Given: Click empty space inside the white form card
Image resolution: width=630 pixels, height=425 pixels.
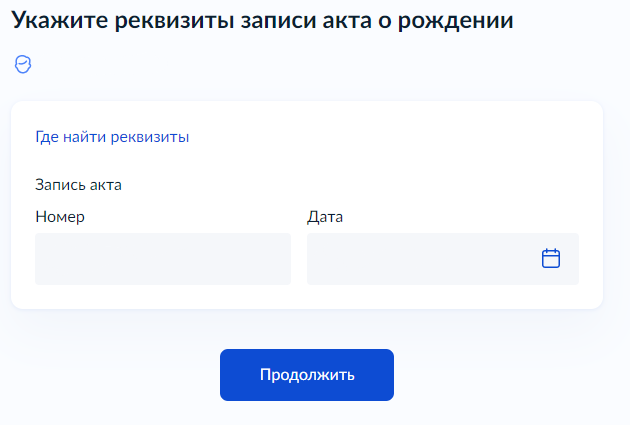Looking at the screenshot, I should [x=402, y=161].
